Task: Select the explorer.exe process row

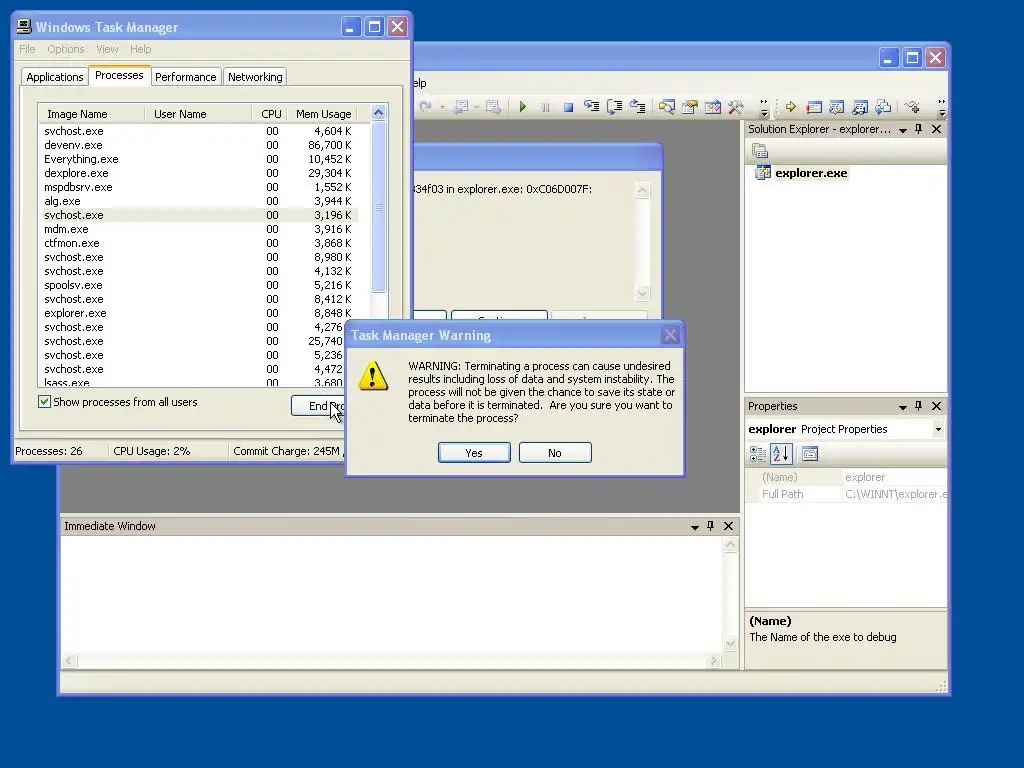Action: tap(199, 313)
